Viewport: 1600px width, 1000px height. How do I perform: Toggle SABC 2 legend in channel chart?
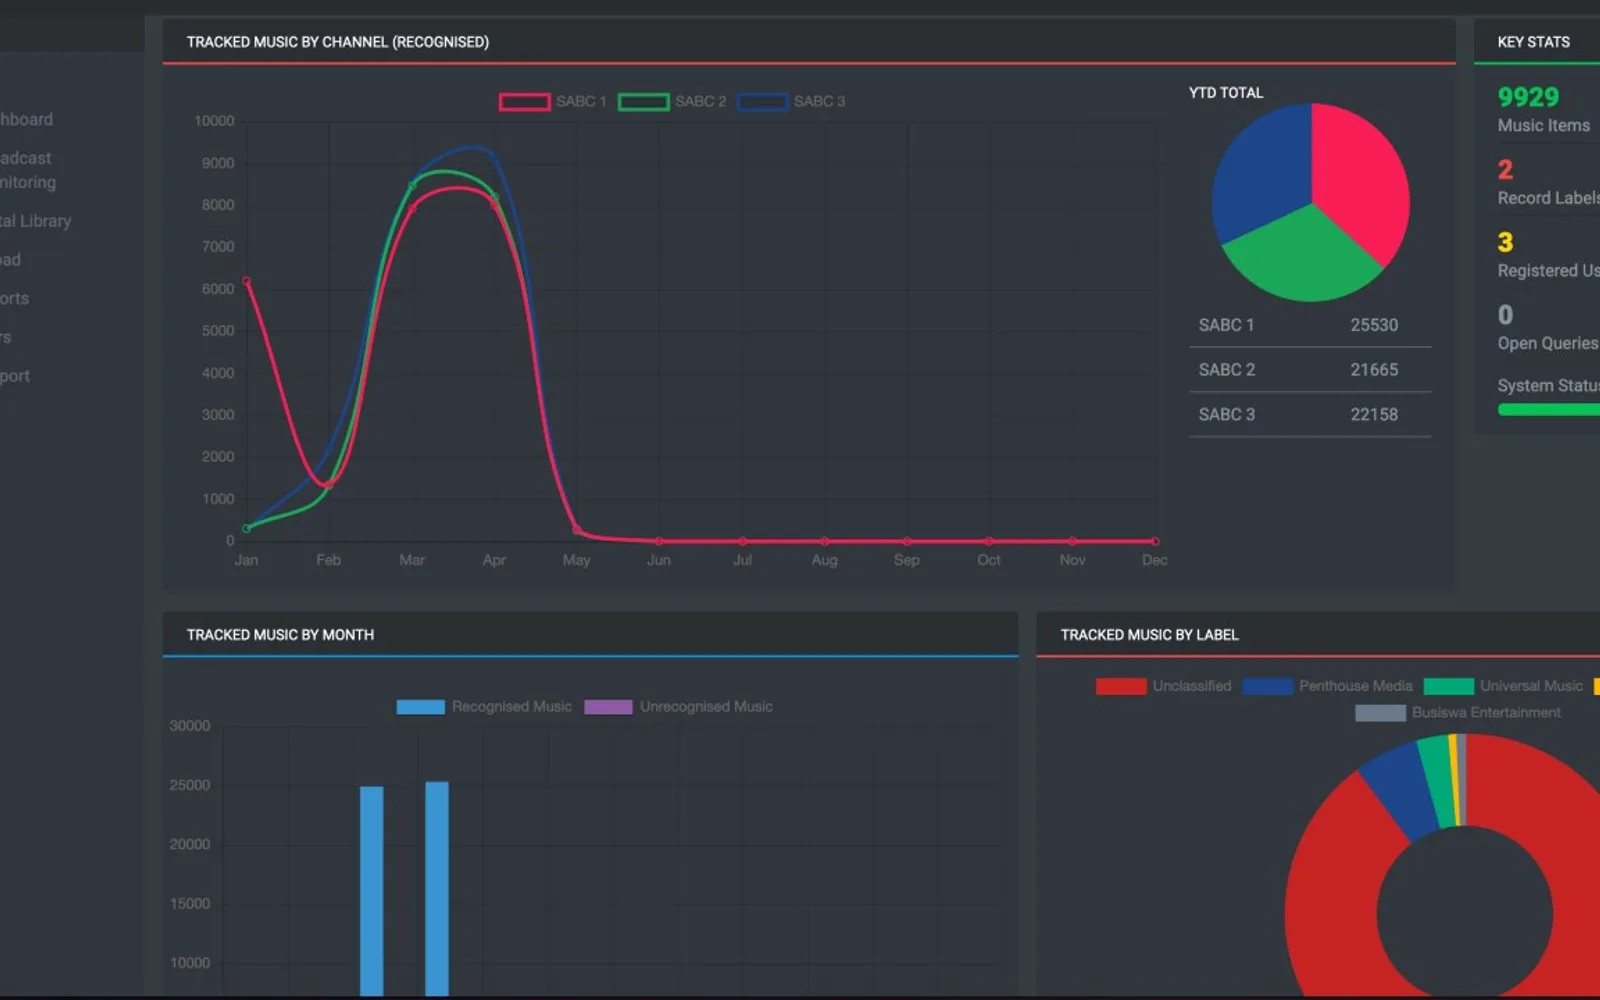tap(672, 101)
